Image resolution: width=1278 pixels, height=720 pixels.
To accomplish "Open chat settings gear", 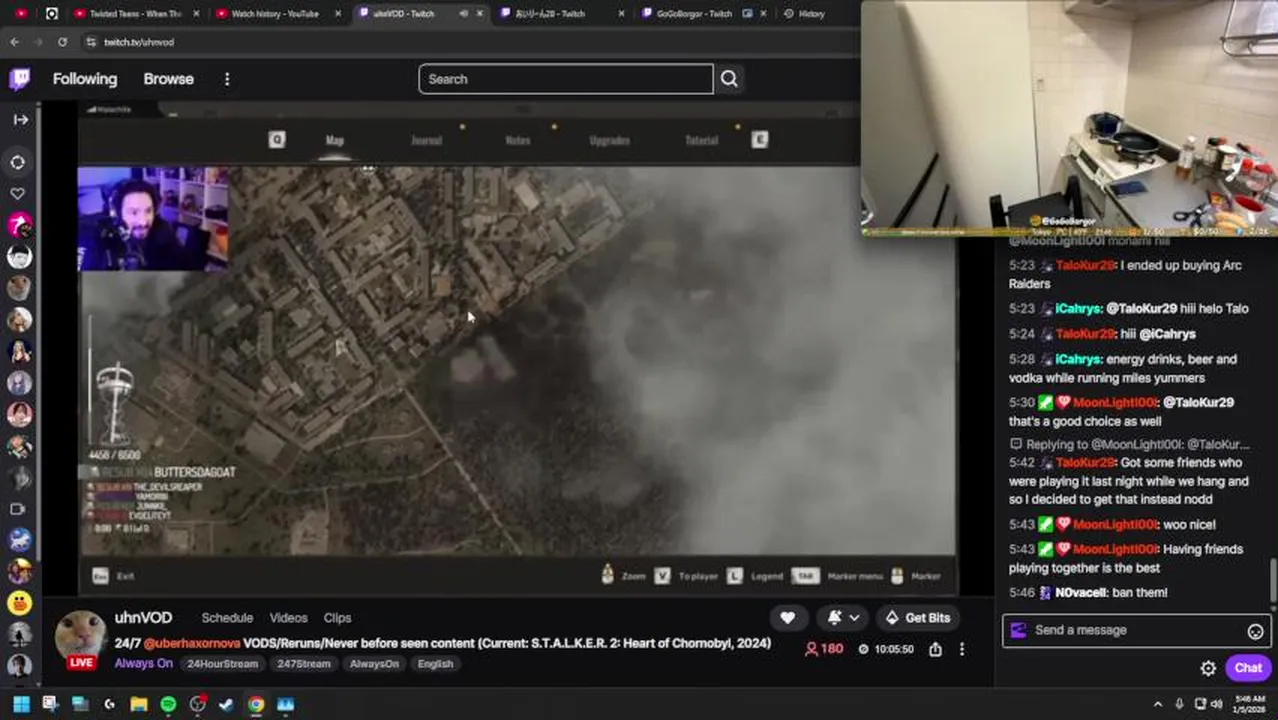I will (x=1208, y=668).
